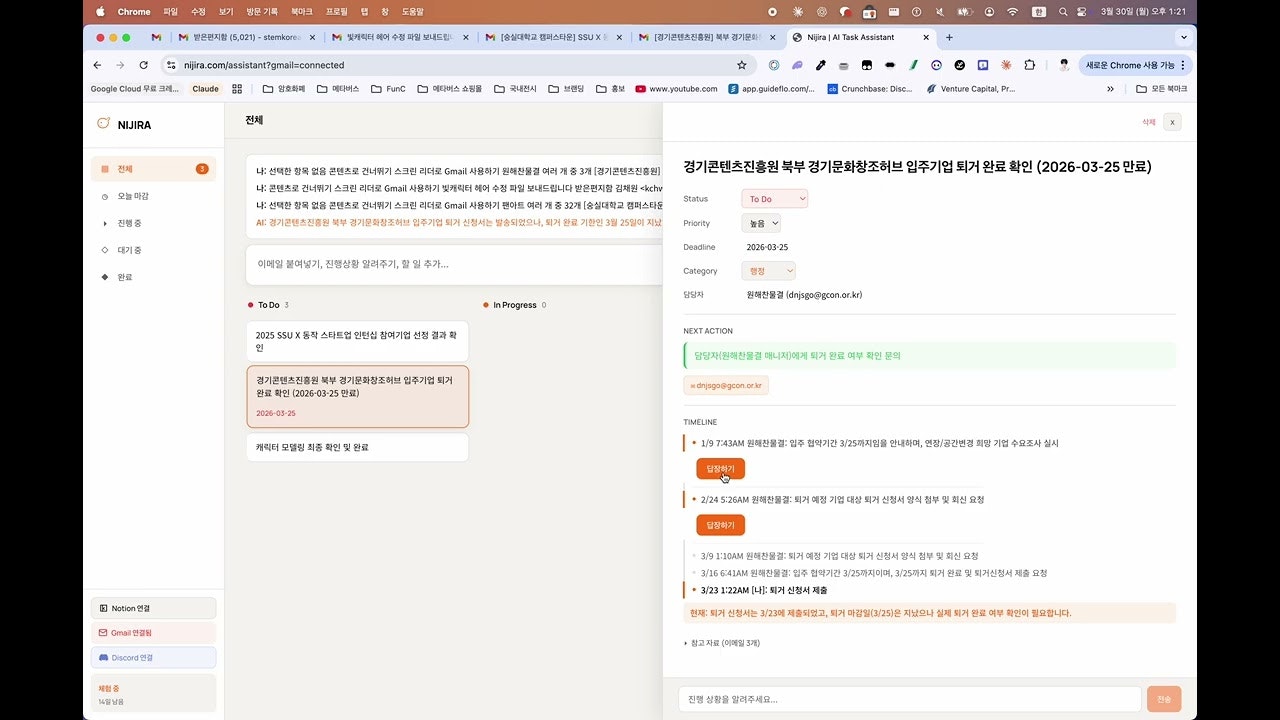Image resolution: width=1280 pixels, height=720 pixels.
Task: Open the Category 행정 dropdown
Action: [x=768, y=271]
